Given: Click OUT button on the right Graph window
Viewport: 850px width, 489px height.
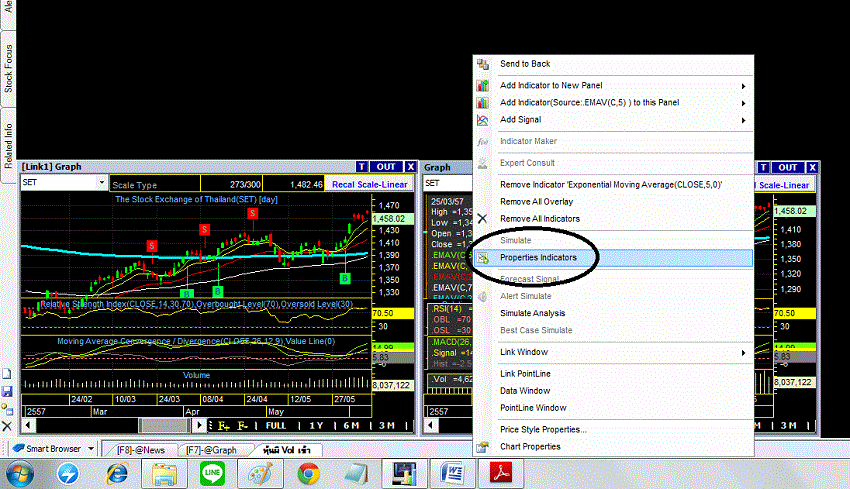Looking at the screenshot, I should coord(788,168).
